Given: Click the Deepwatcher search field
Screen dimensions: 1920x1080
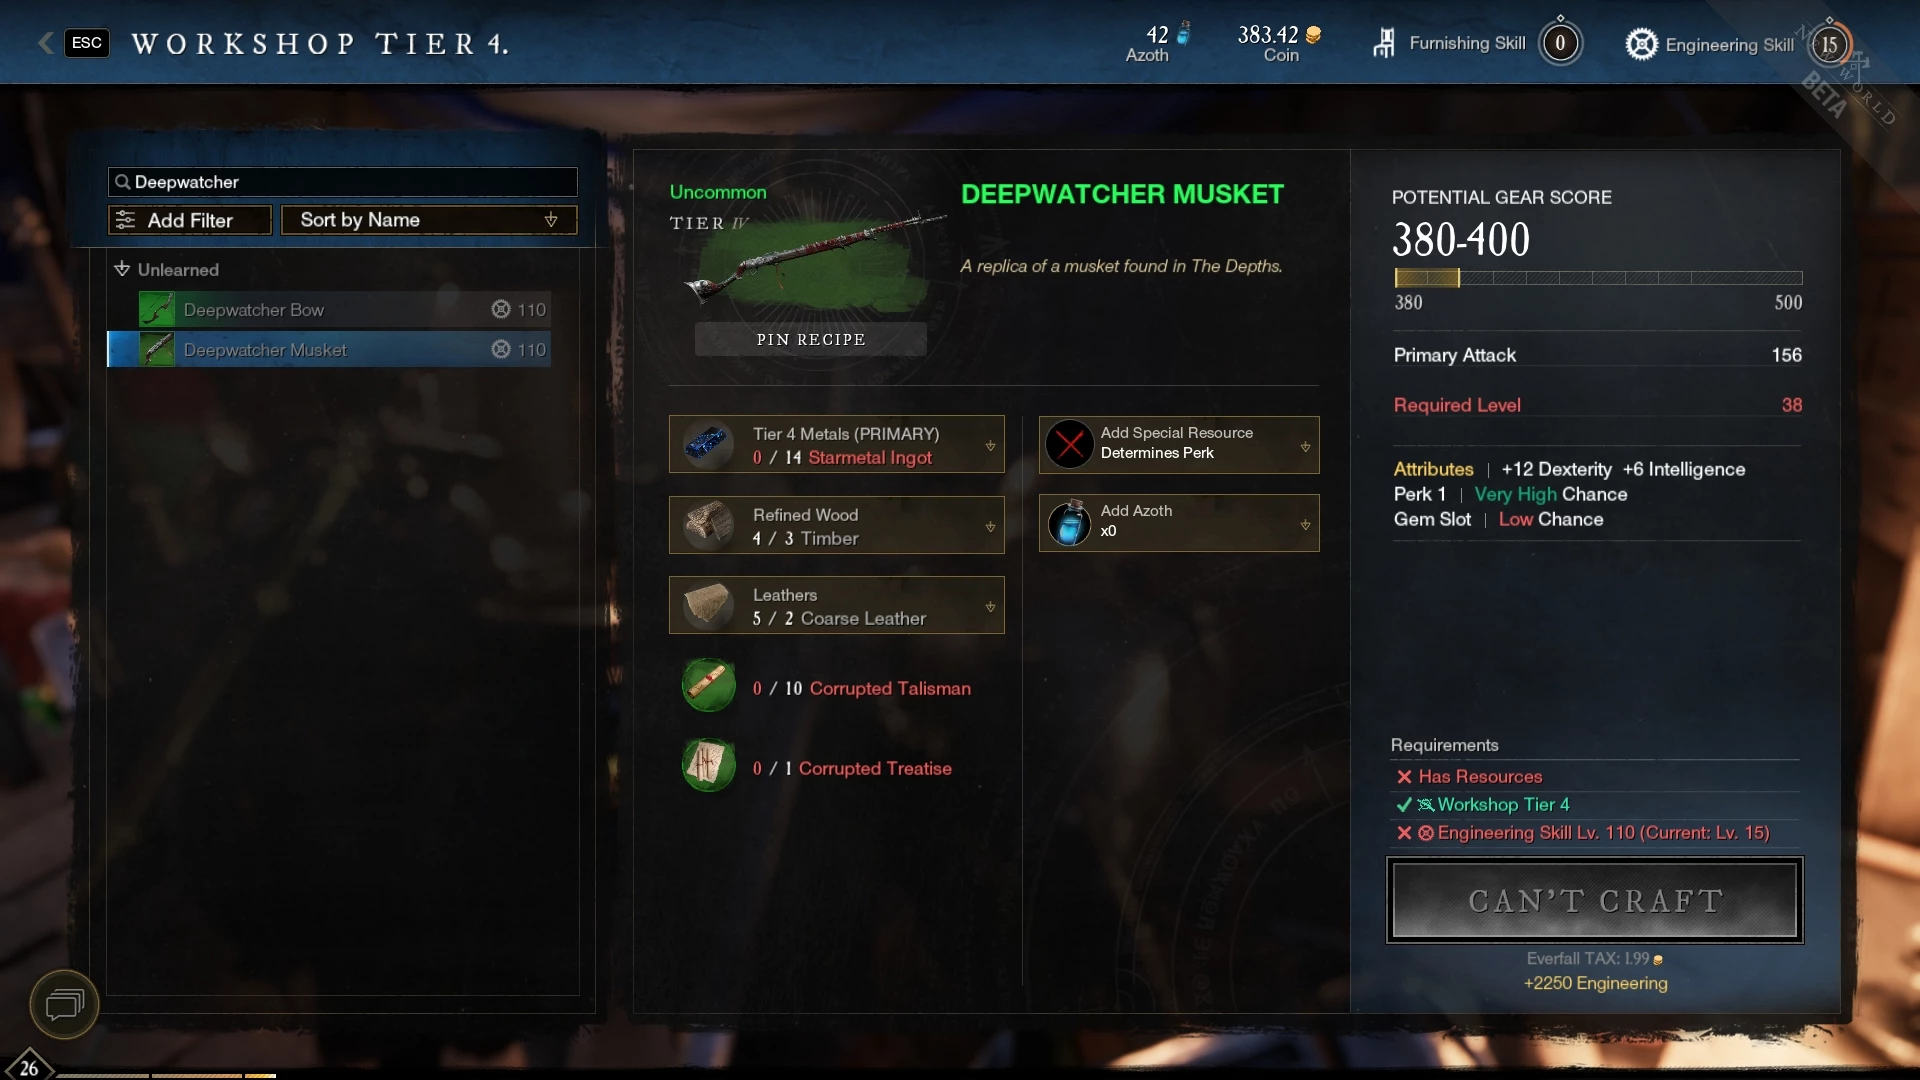Looking at the screenshot, I should tap(343, 182).
